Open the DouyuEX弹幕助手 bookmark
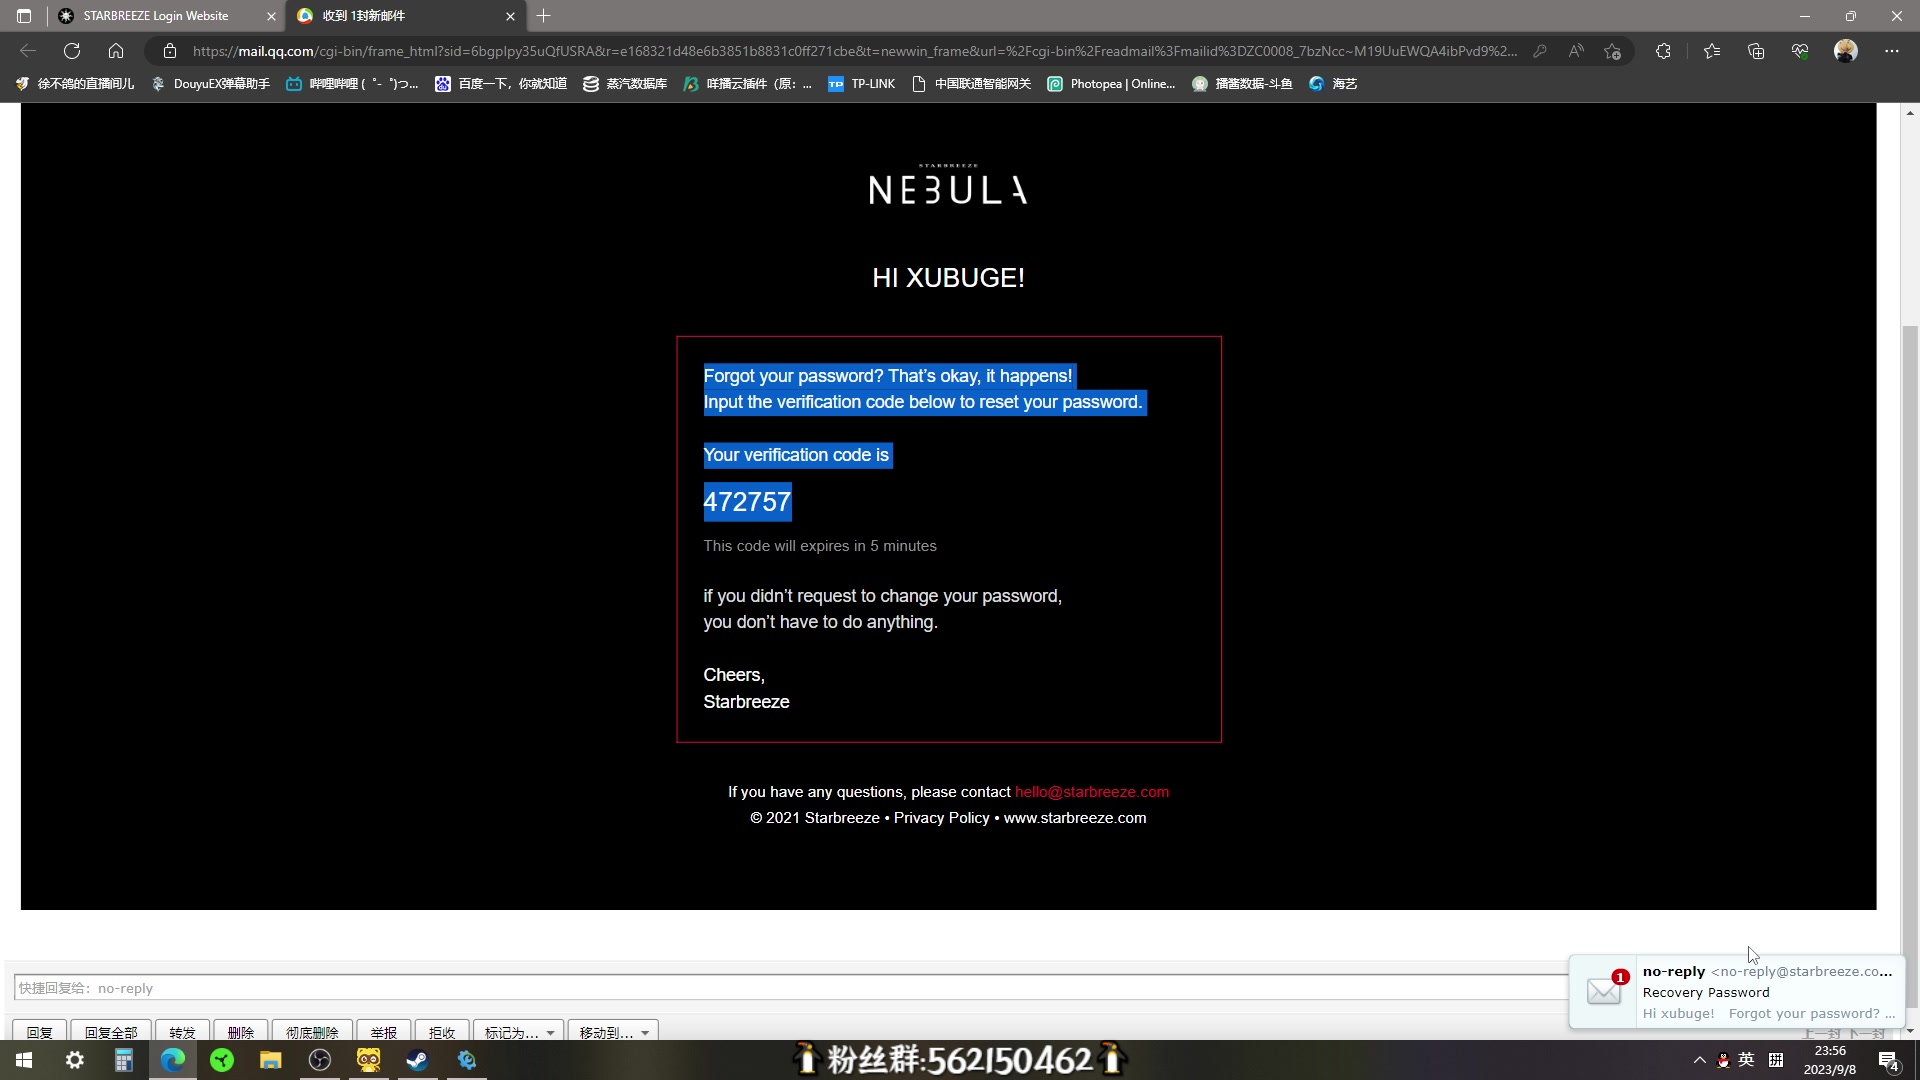The width and height of the screenshot is (1920, 1080). [211, 84]
